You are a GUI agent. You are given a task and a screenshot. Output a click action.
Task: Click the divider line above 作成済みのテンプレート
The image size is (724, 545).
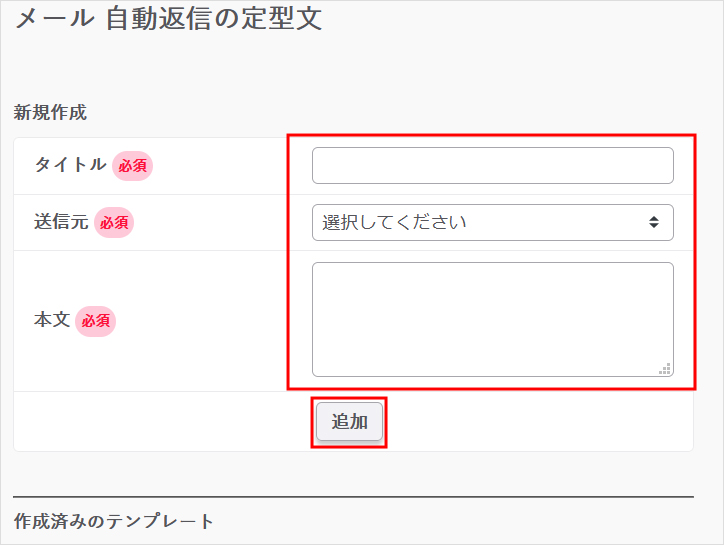tap(353, 496)
